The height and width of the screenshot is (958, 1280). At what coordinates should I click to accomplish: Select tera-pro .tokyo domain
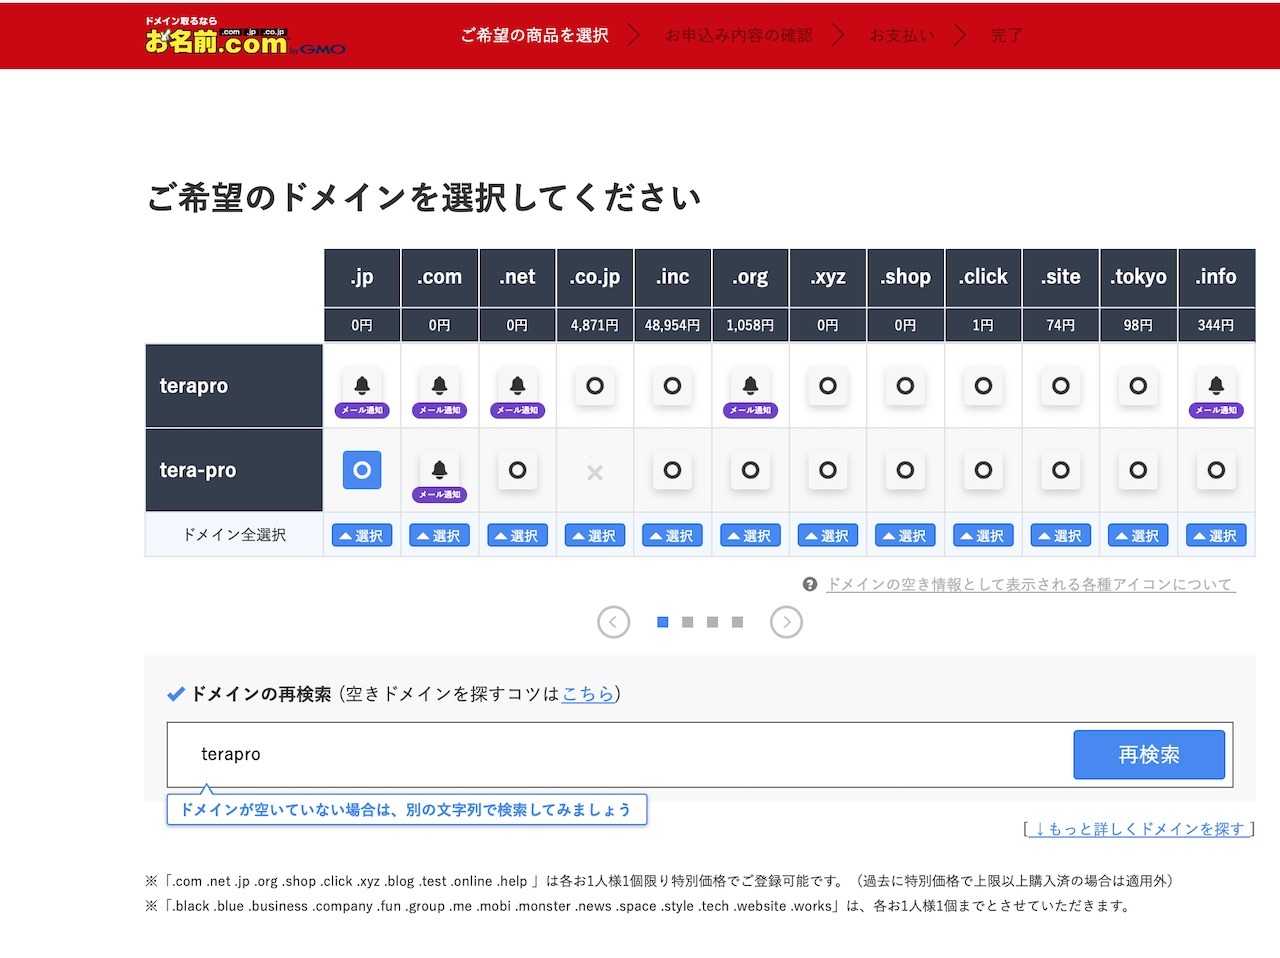pos(1138,470)
